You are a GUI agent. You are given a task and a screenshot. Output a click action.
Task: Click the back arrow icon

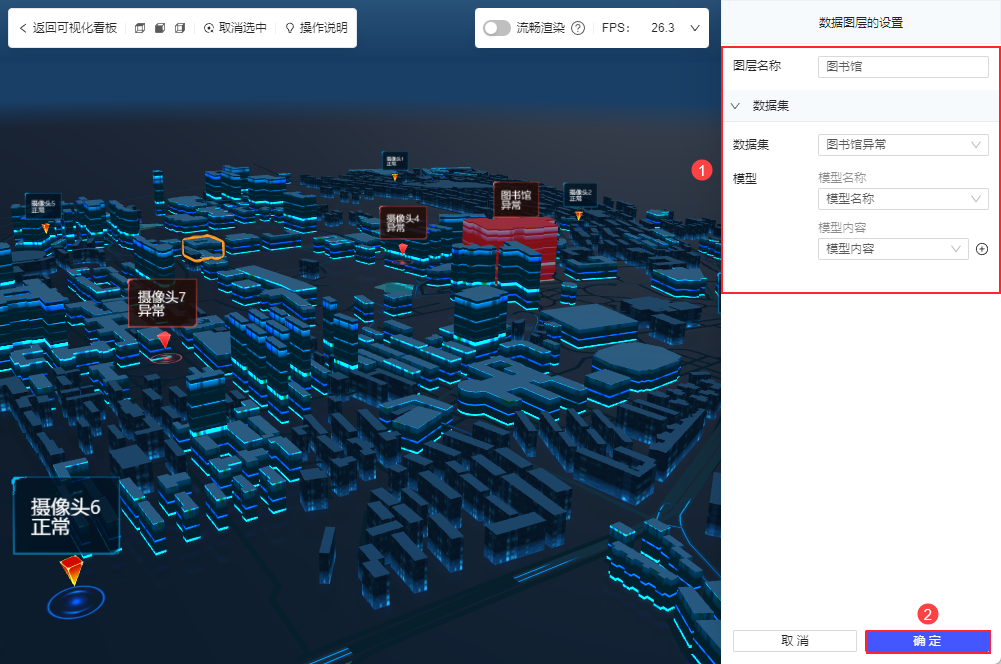[x=23, y=28]
